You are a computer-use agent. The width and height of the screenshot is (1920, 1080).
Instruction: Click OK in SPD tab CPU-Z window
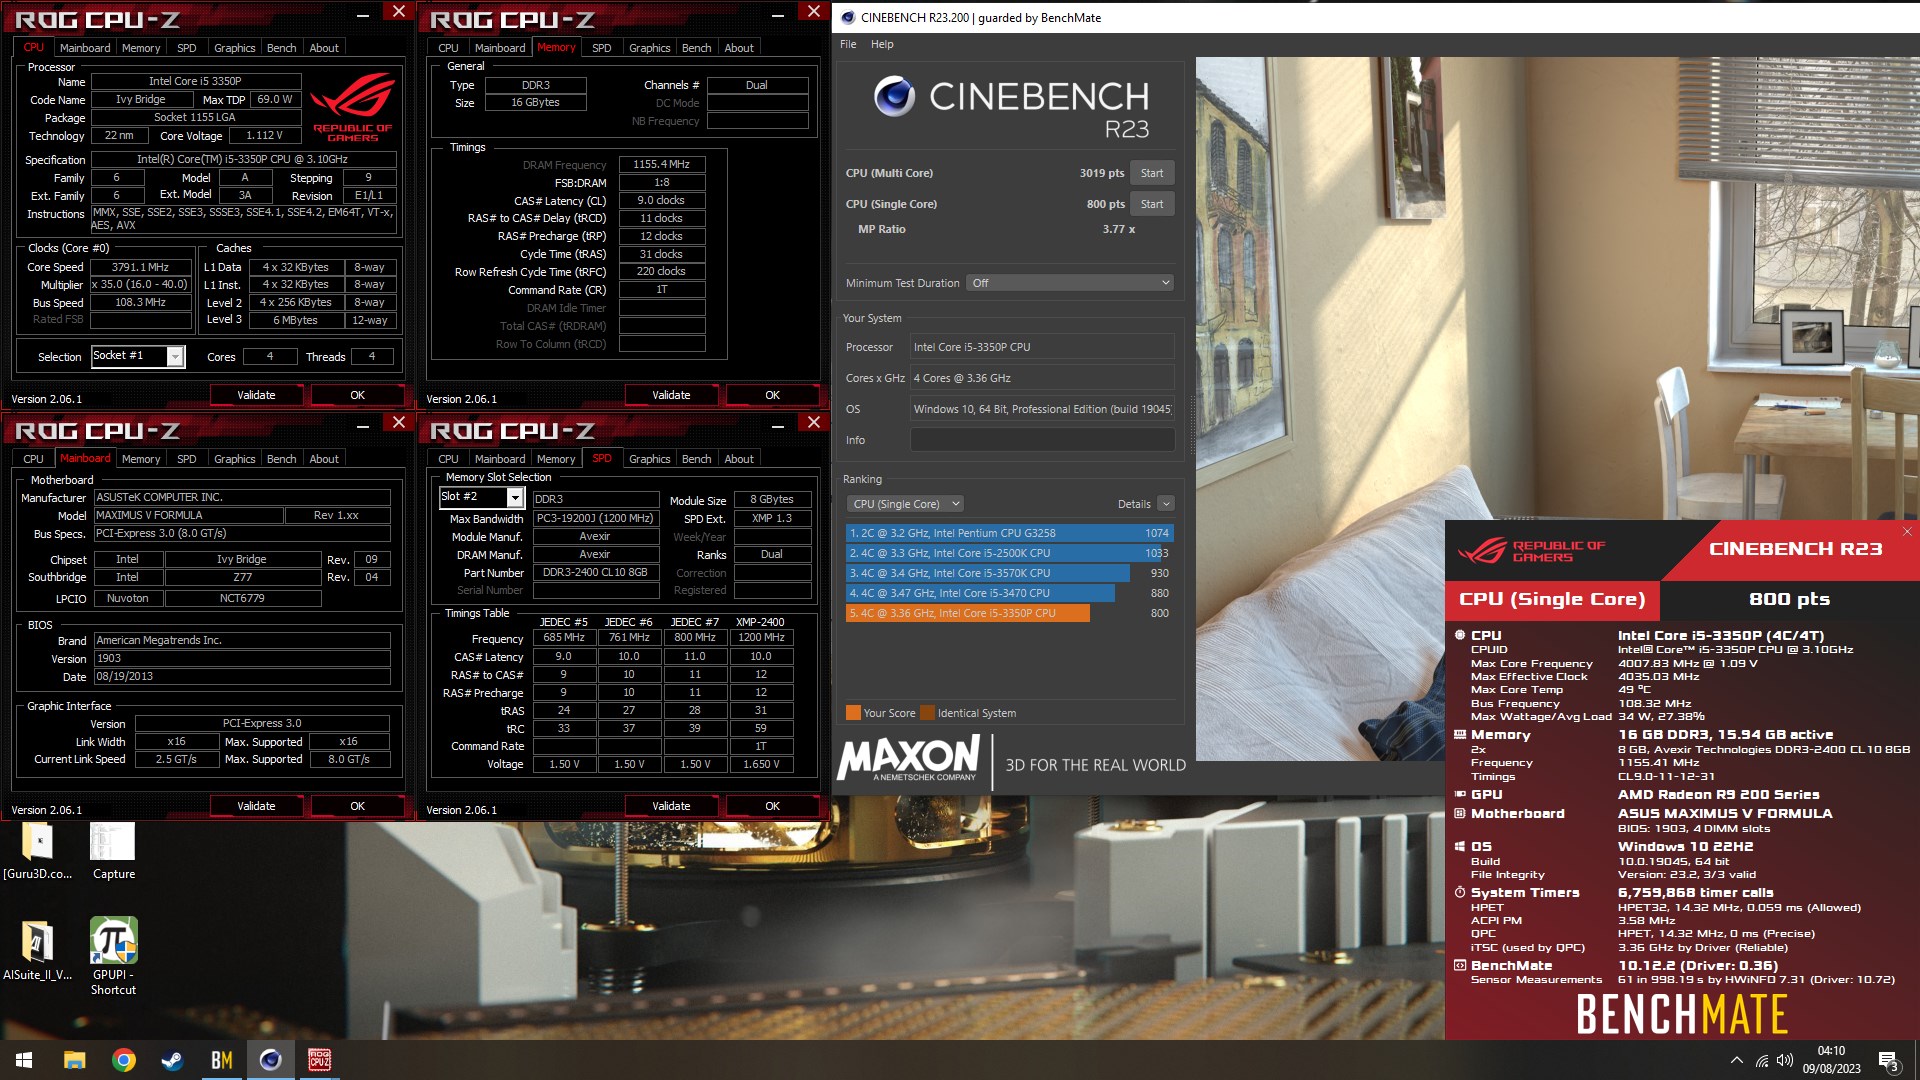tap(772, 806)
